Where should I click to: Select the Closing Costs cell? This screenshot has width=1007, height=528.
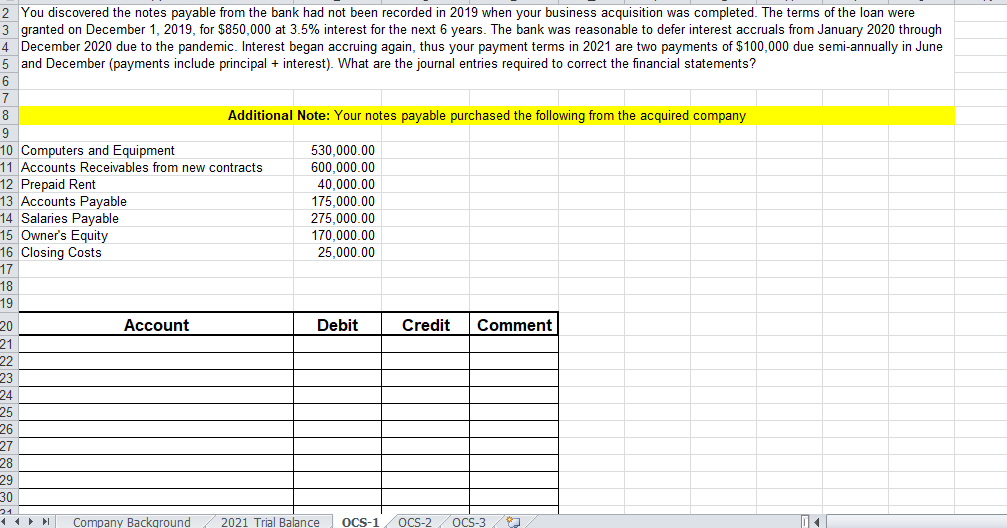pyautogui.click(x=156, y=252)
